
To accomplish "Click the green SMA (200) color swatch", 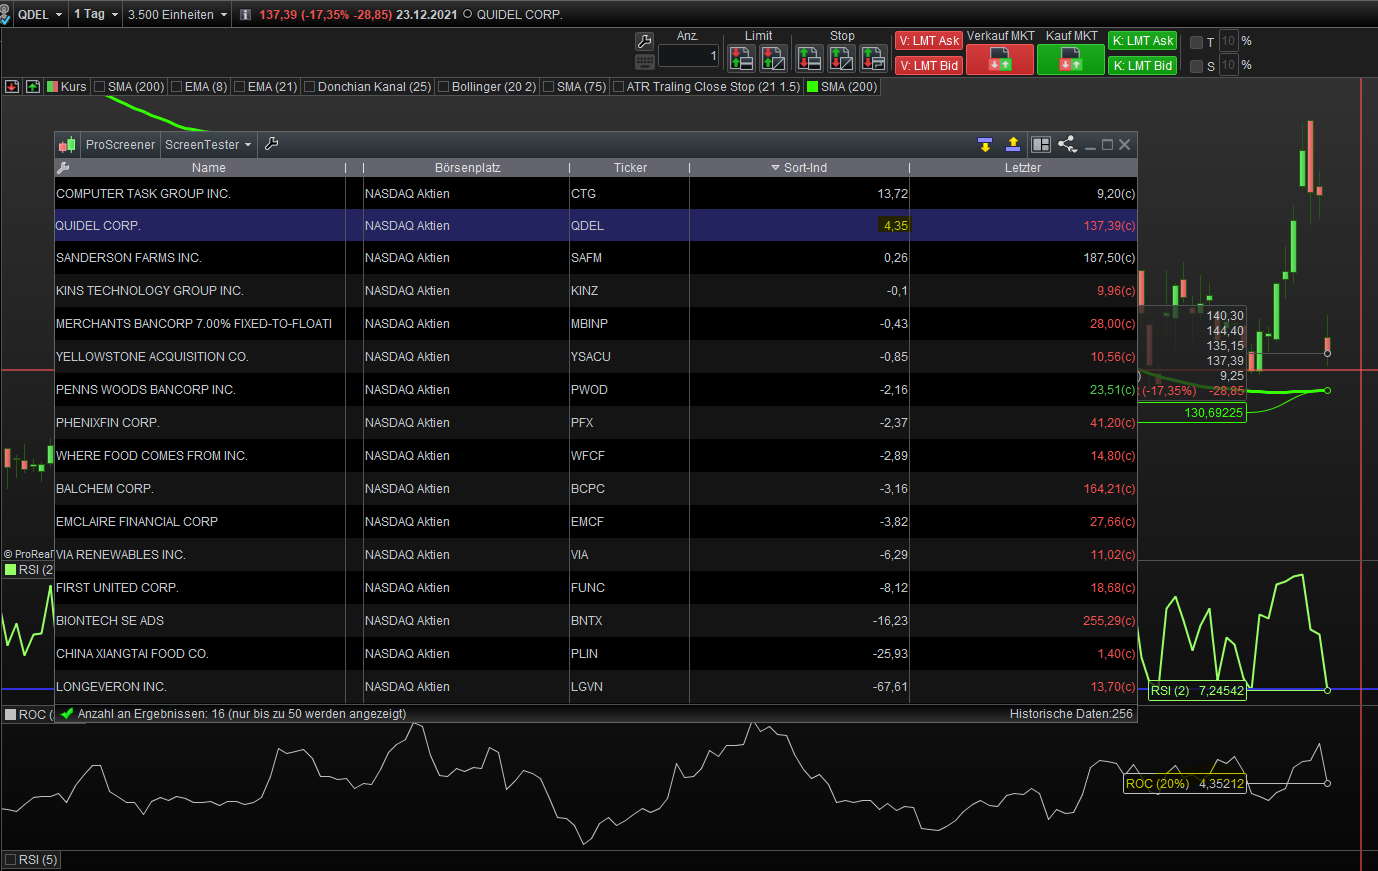I will click(812, 87).
